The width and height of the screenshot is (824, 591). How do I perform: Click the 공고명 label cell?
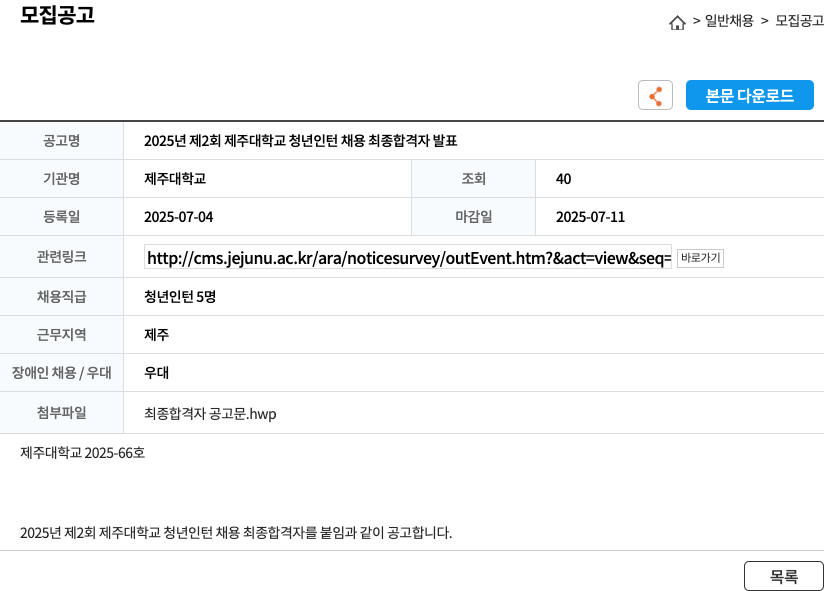coord(61,141)
